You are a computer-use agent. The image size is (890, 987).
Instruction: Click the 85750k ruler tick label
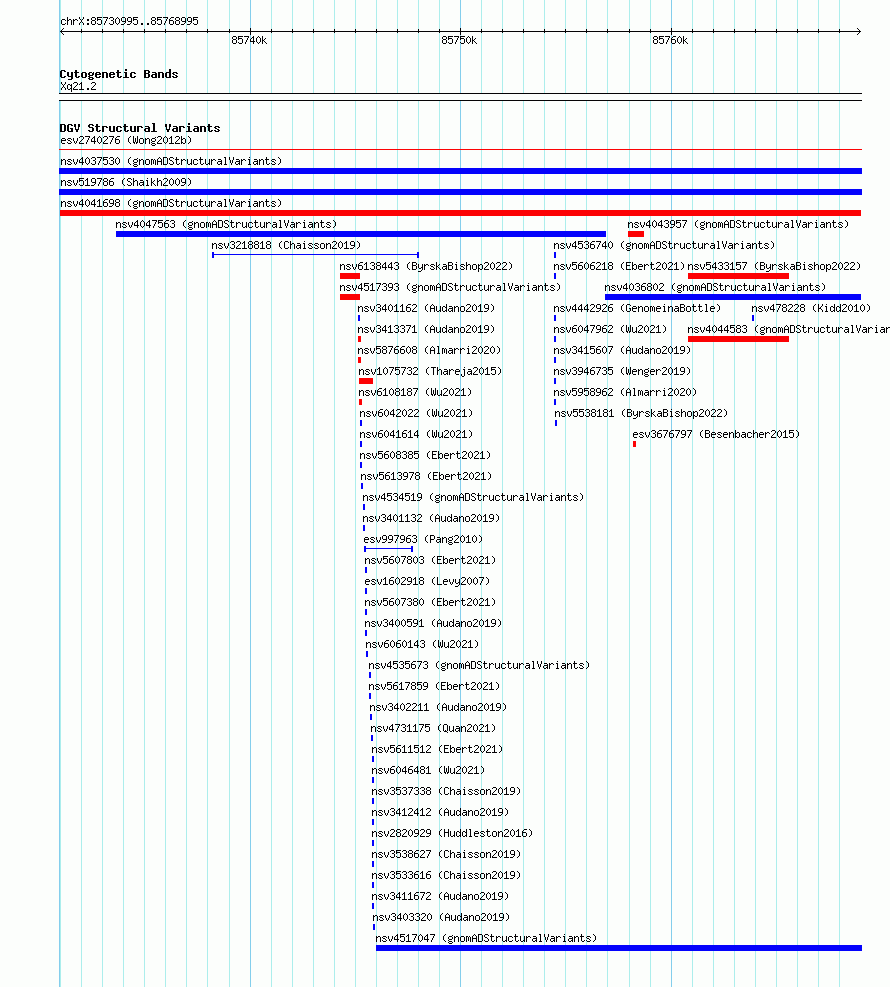coord(459,40)
